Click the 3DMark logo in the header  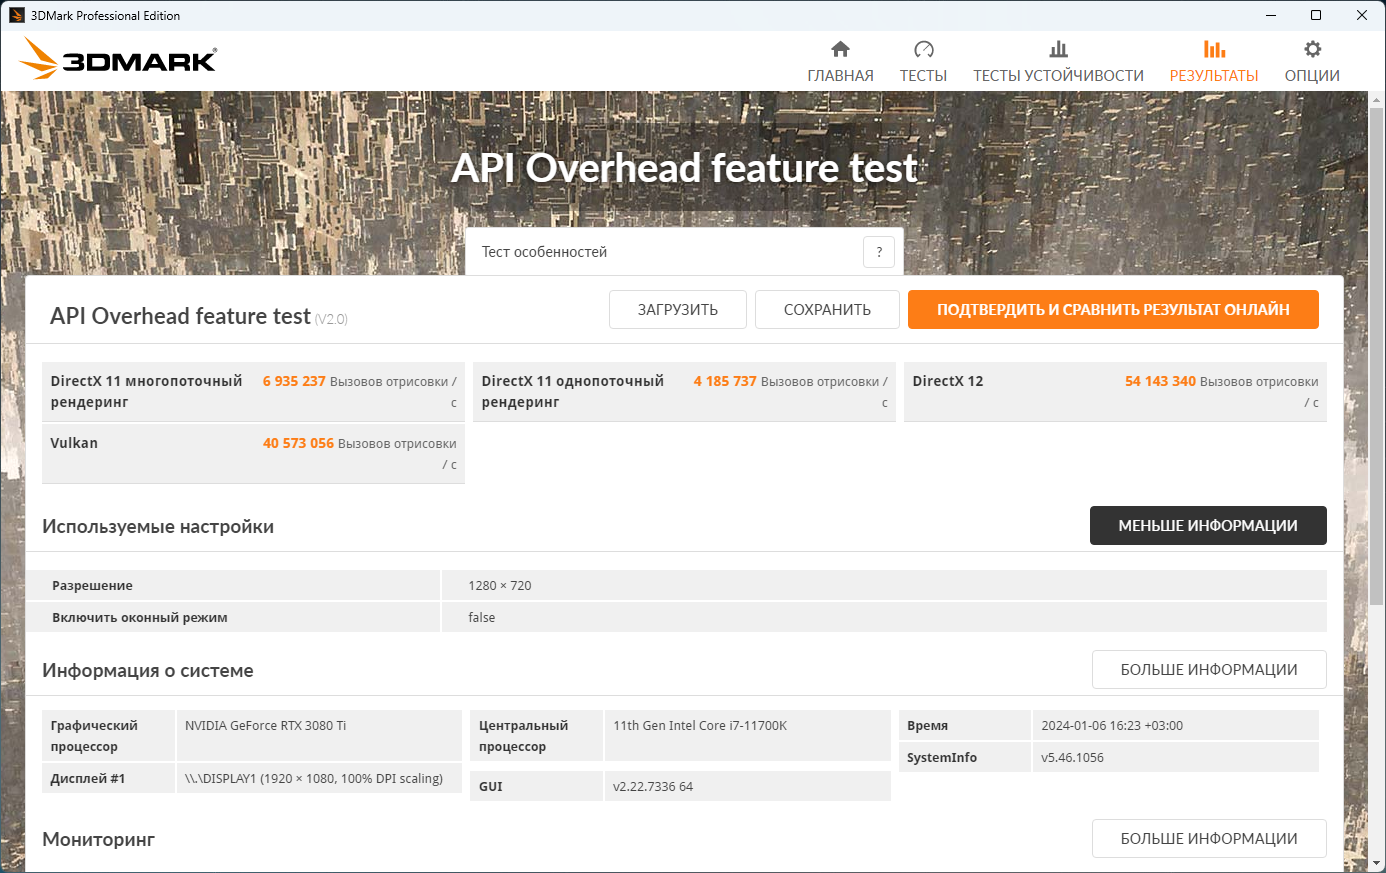coord(118,59)
